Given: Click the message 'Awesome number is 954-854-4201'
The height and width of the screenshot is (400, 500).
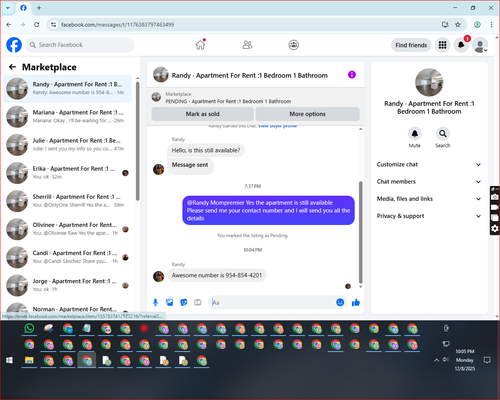Looking at the screenshot, I should coord(217,275).
